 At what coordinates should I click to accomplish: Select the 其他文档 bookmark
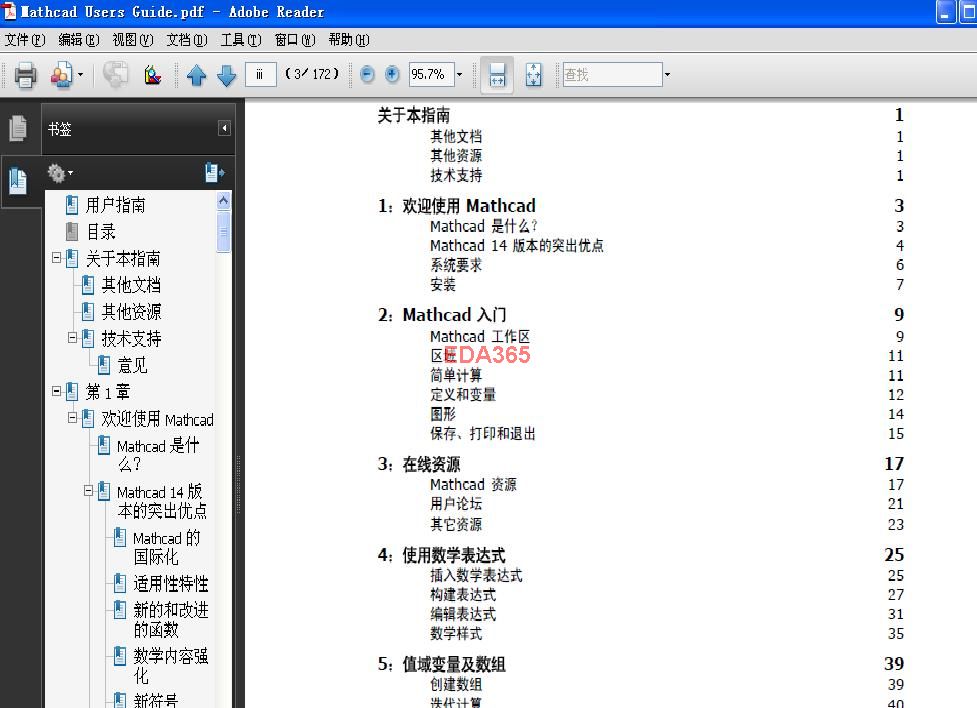click(131, 285)
